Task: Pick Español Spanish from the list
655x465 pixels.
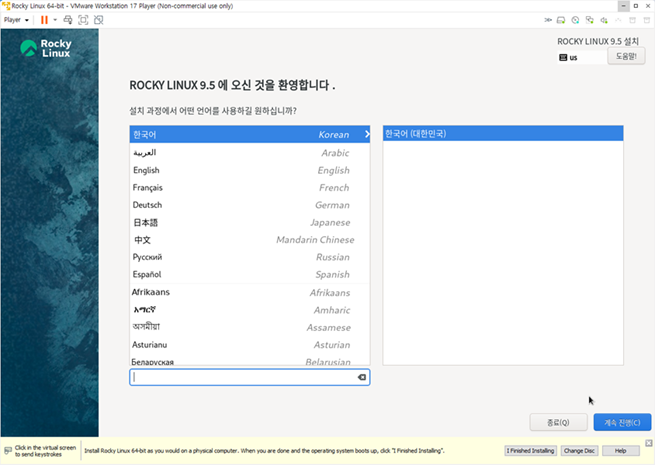Action: [250, 274]
